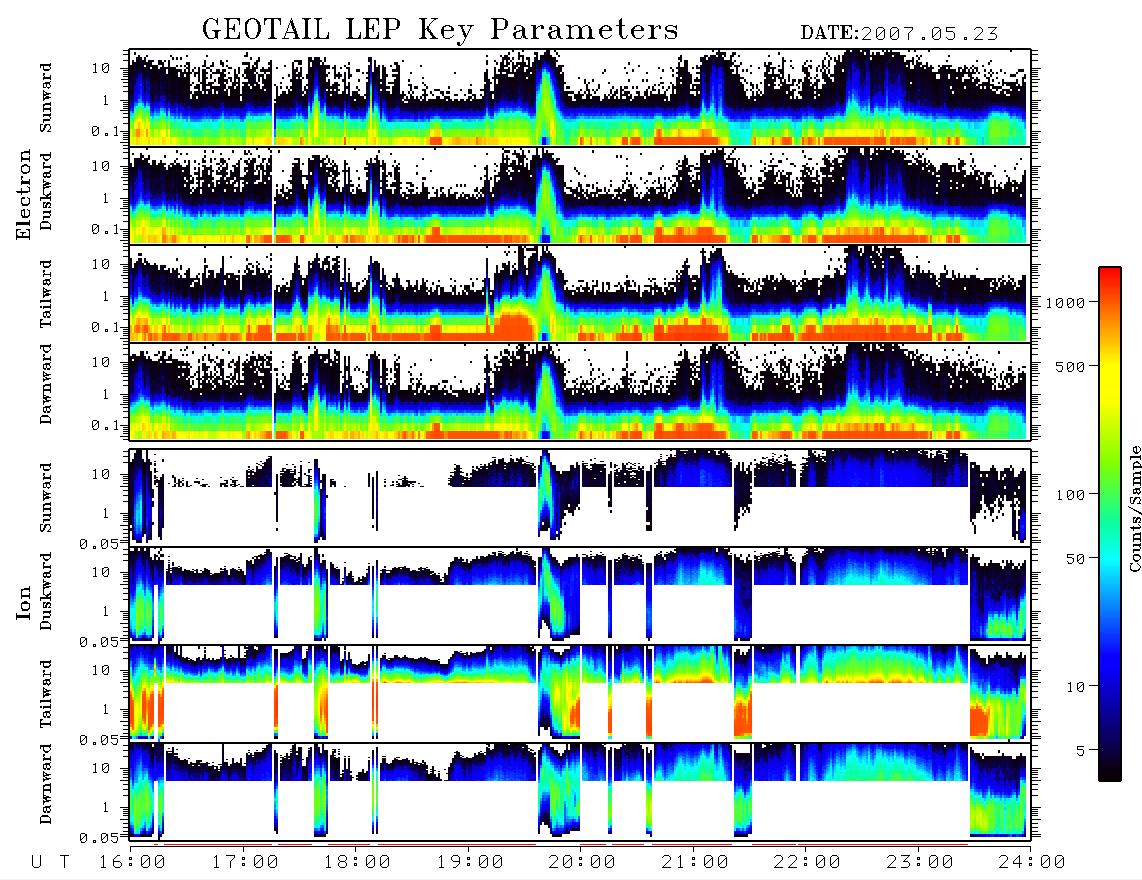Click the "U T" axis label
The width and height of the screenshot is (1142, 880).
[51, 862]
